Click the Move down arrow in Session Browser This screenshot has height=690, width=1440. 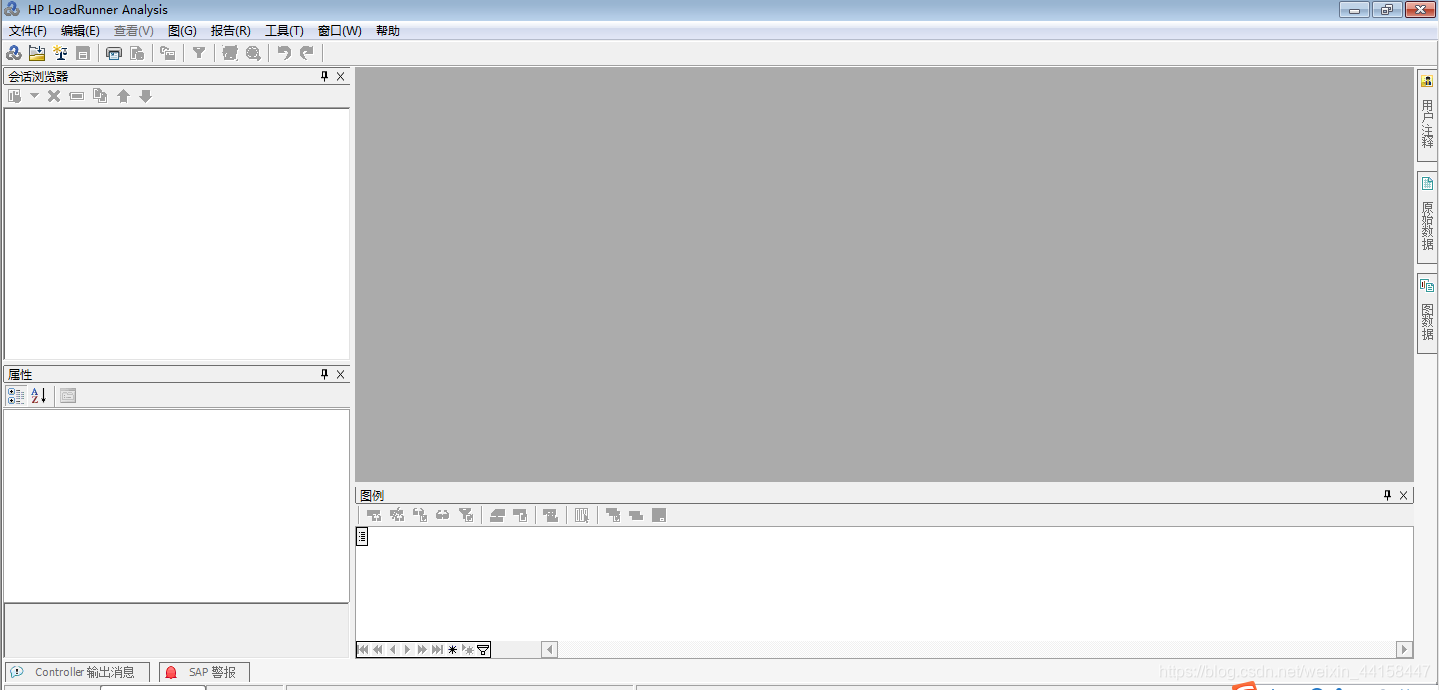coord(145,96)
